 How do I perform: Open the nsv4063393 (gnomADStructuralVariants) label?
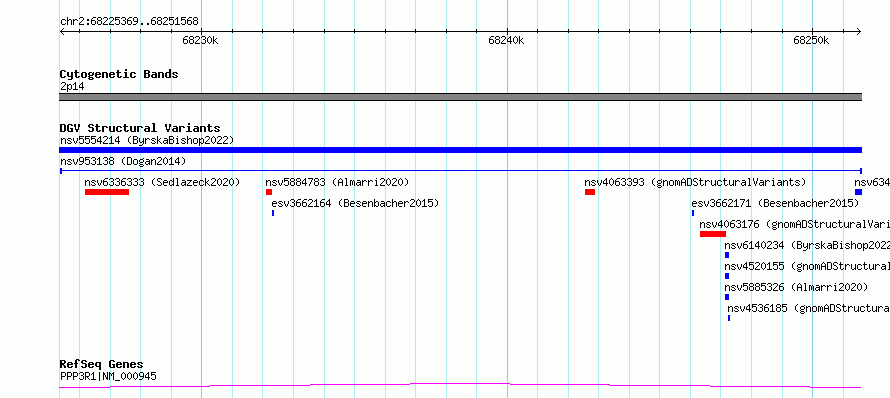(695, 182)
